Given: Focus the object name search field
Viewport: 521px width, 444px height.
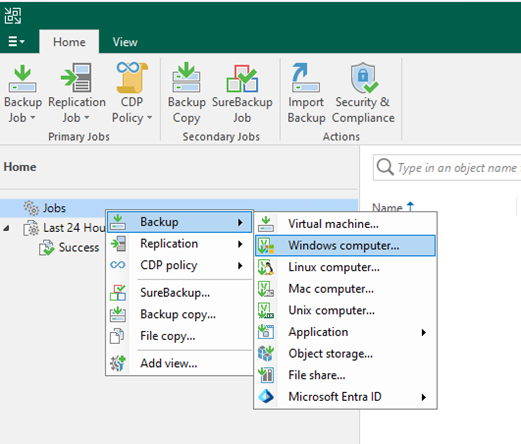Looking at the screenshot, I should 447,167.
